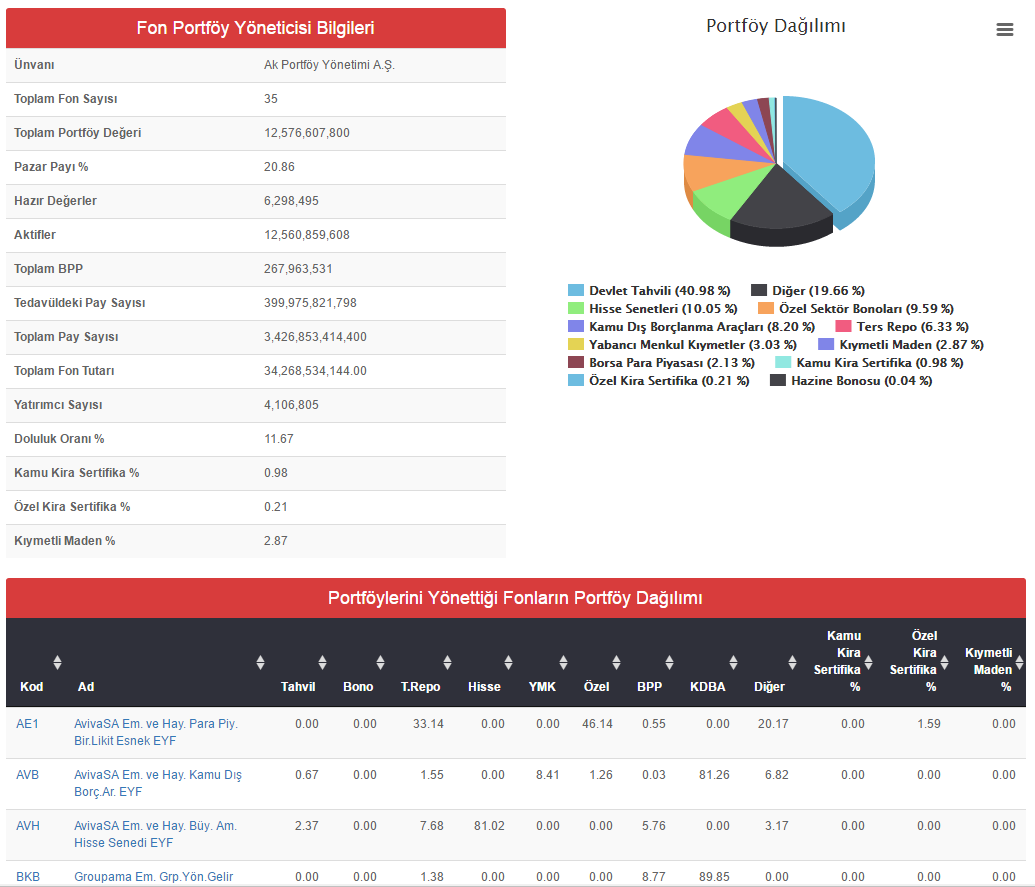Toggle Devlet Tahvili legend item

[650, 290]
